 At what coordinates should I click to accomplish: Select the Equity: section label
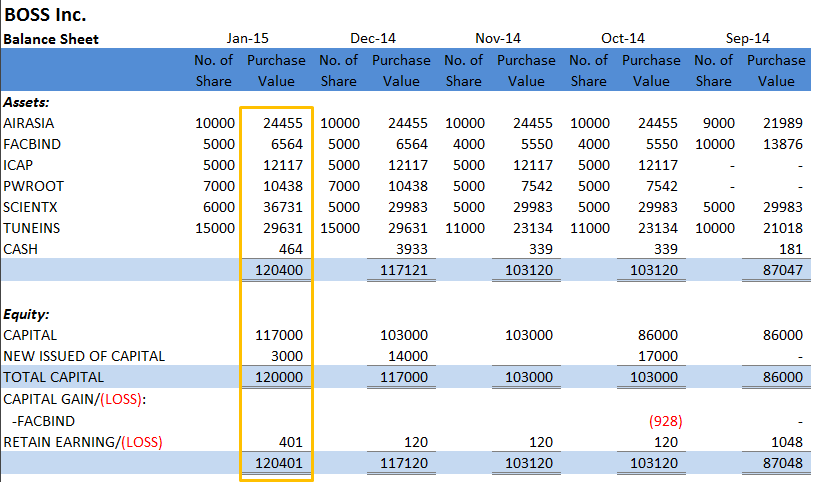pyautogui.click(x=26, y=314)
